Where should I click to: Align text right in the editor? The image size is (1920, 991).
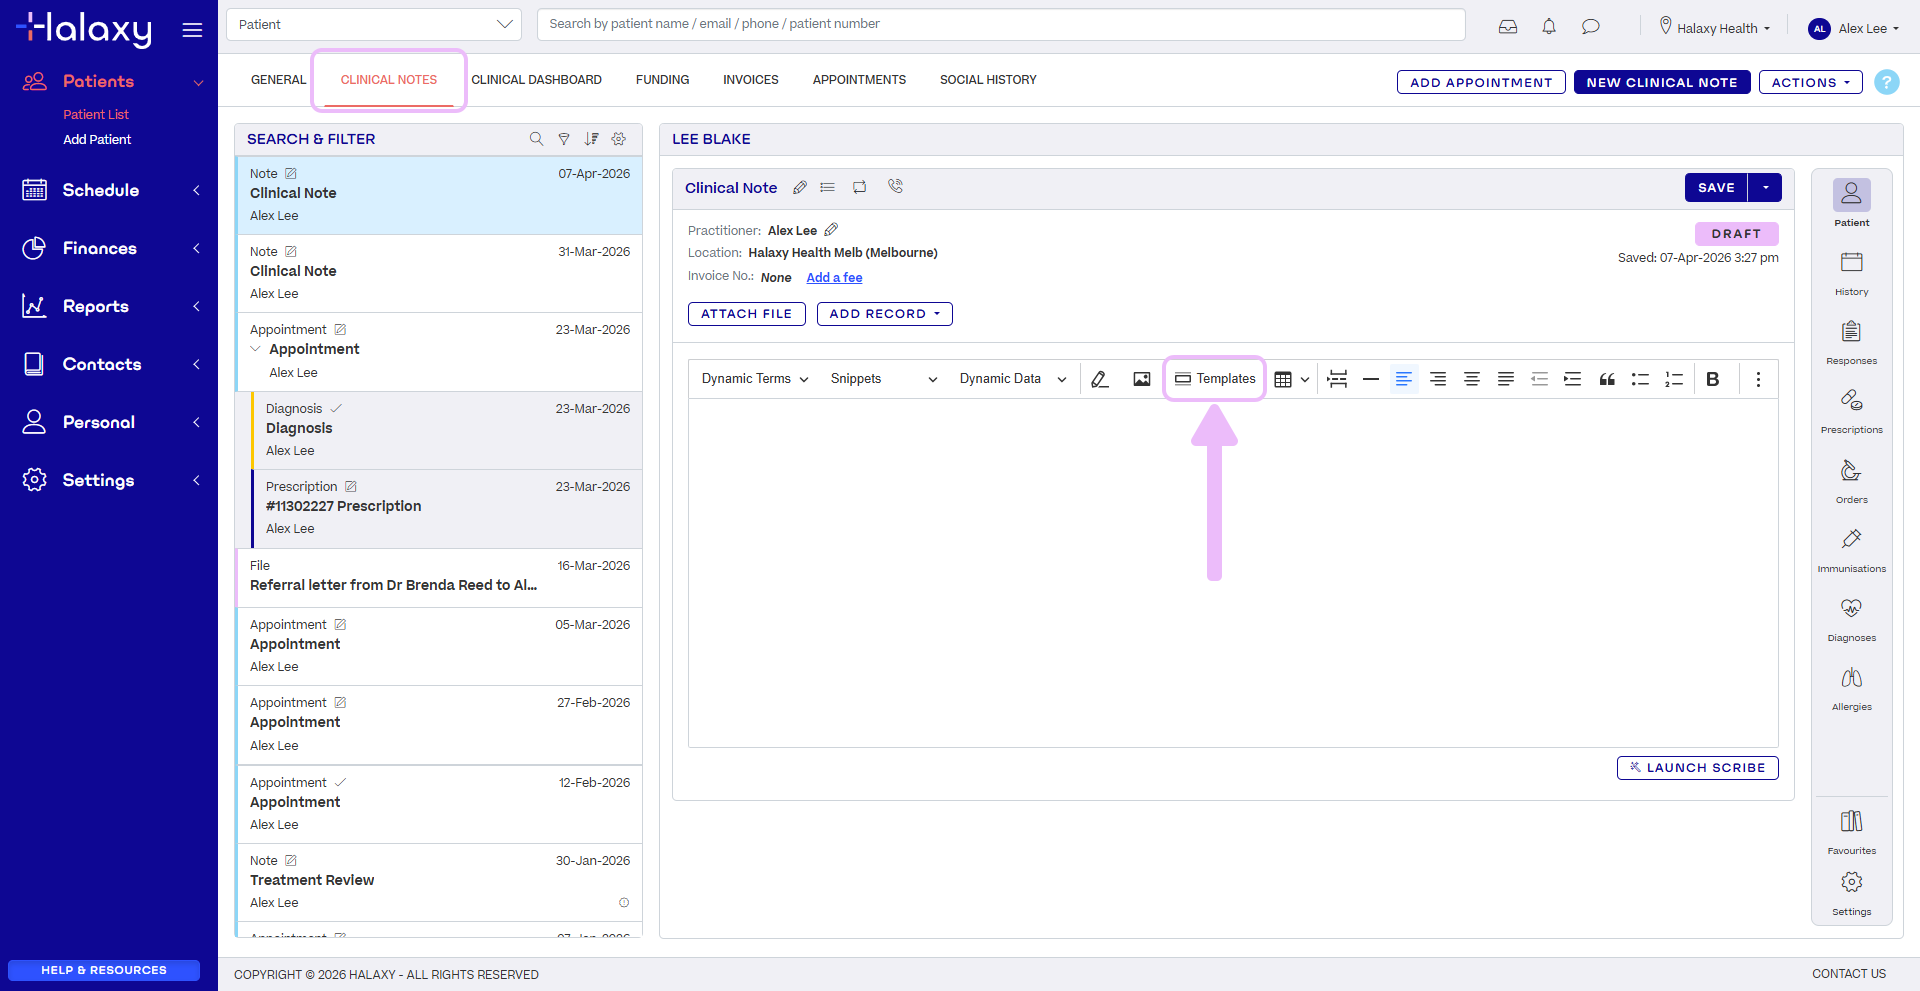(1438, 379)
